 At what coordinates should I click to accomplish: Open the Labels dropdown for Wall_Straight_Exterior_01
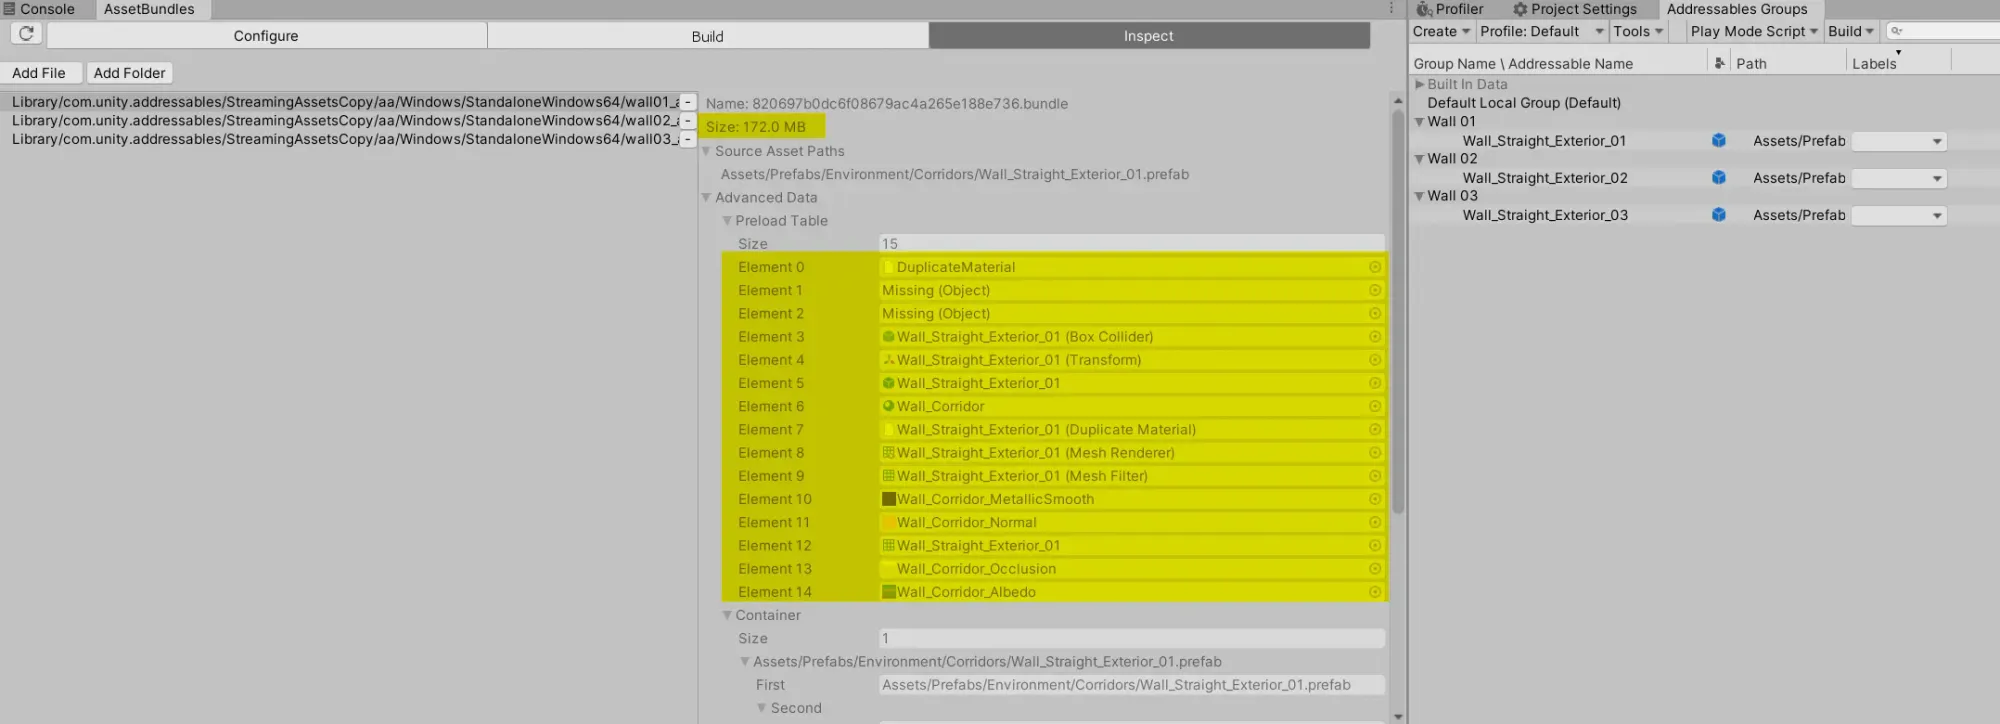tap(1899, 142)
